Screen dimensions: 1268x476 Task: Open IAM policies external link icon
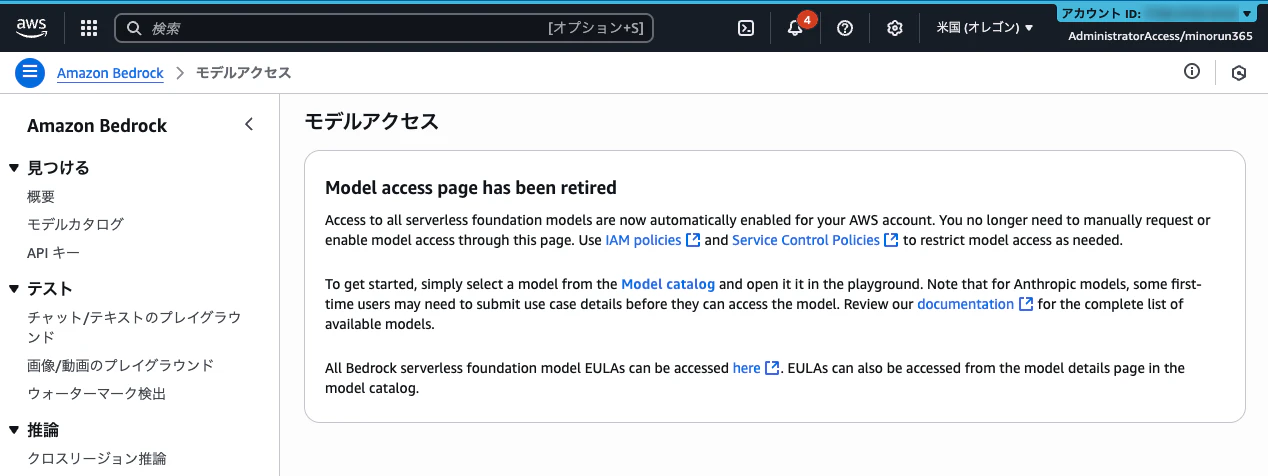click(693, 240)
